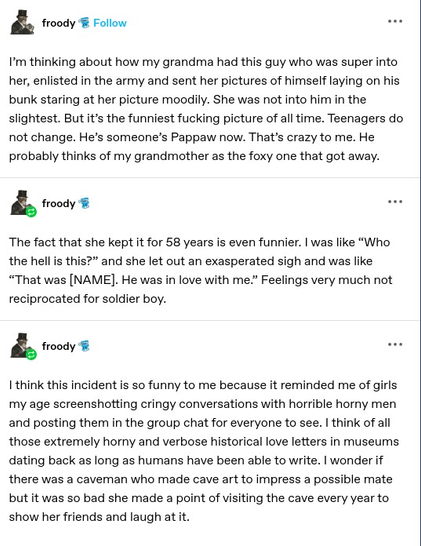Open the three-dot menu on the caveman reblog
The width and height of the screenshot is (421, 546).
[x=395, y=344]
